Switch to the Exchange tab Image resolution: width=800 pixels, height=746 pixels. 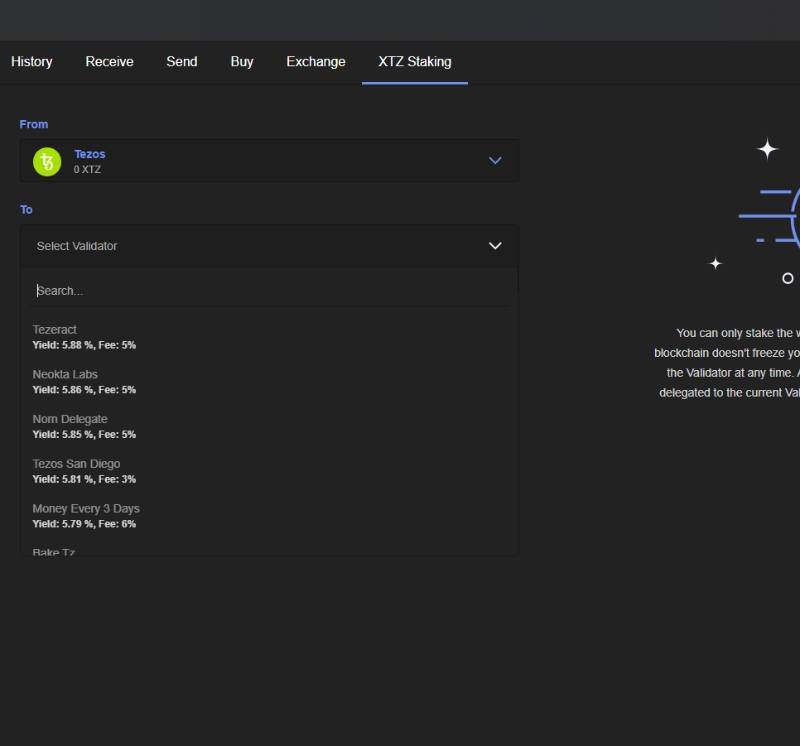[x=315, y=61]
